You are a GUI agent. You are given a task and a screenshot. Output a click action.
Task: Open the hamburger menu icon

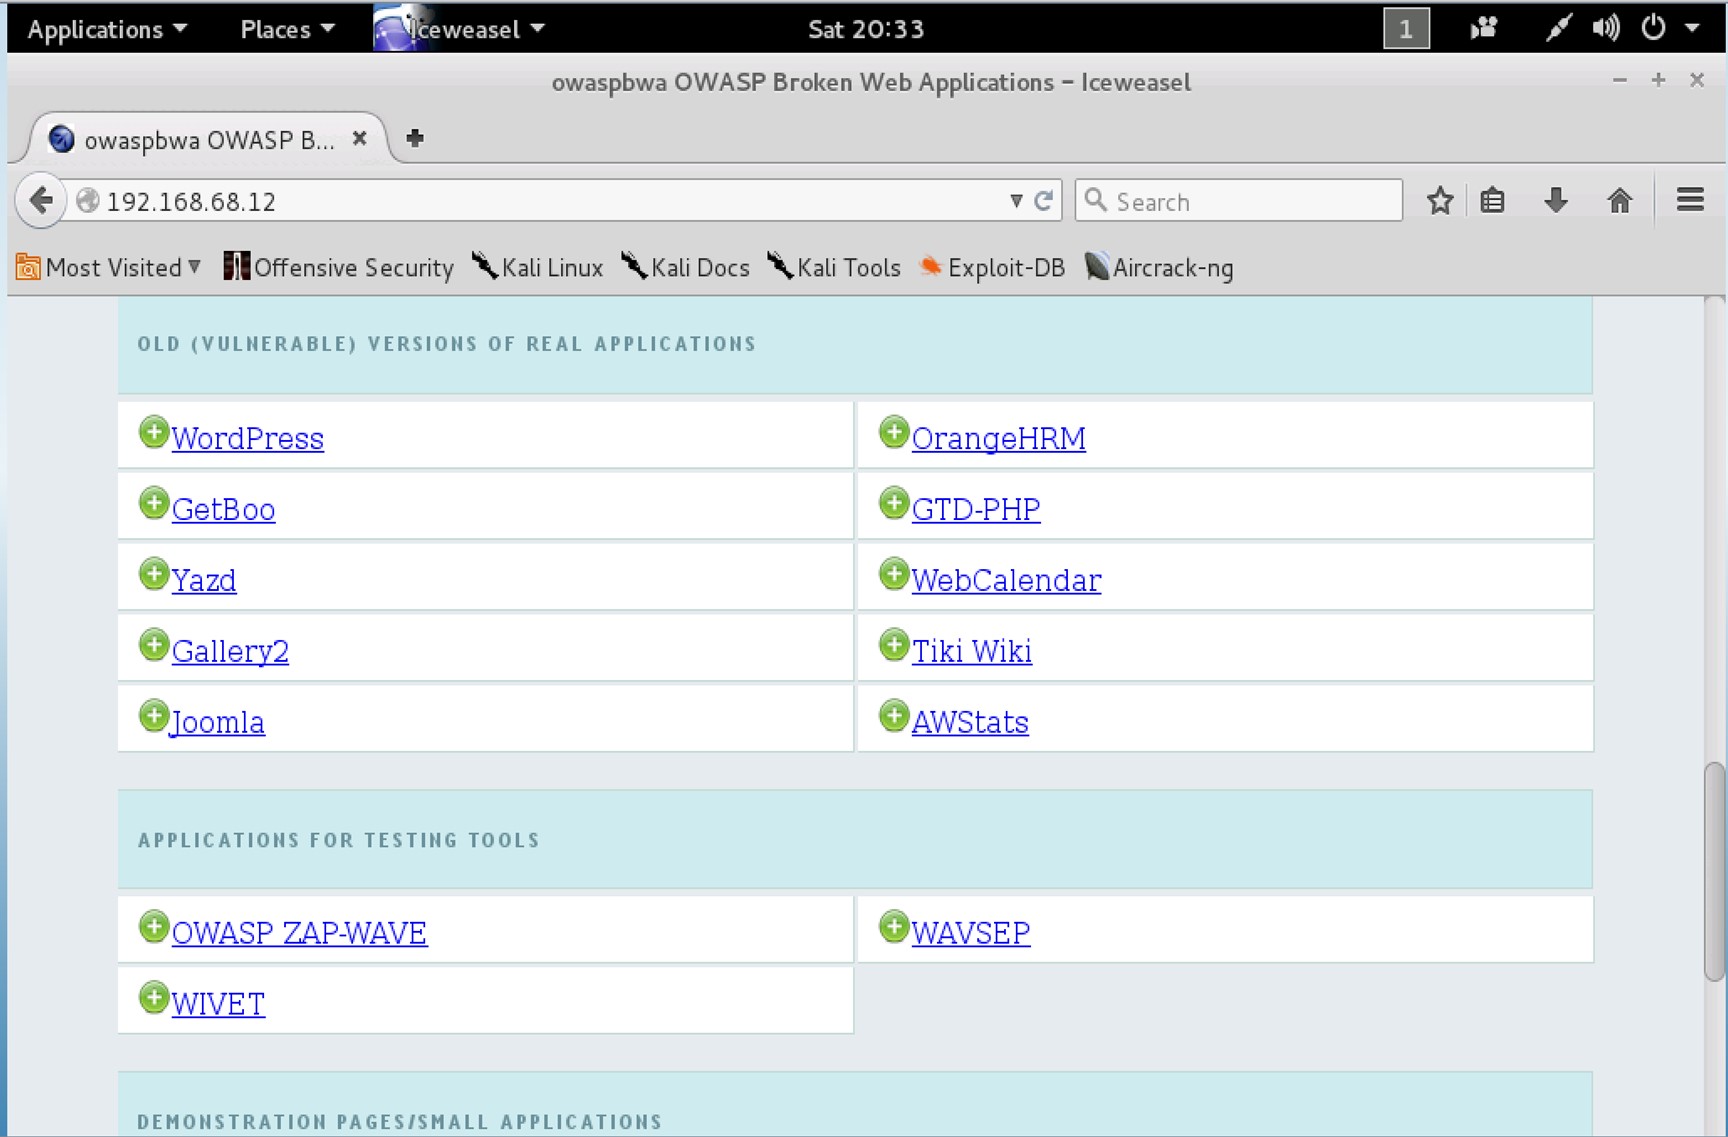coord(1690,201)
